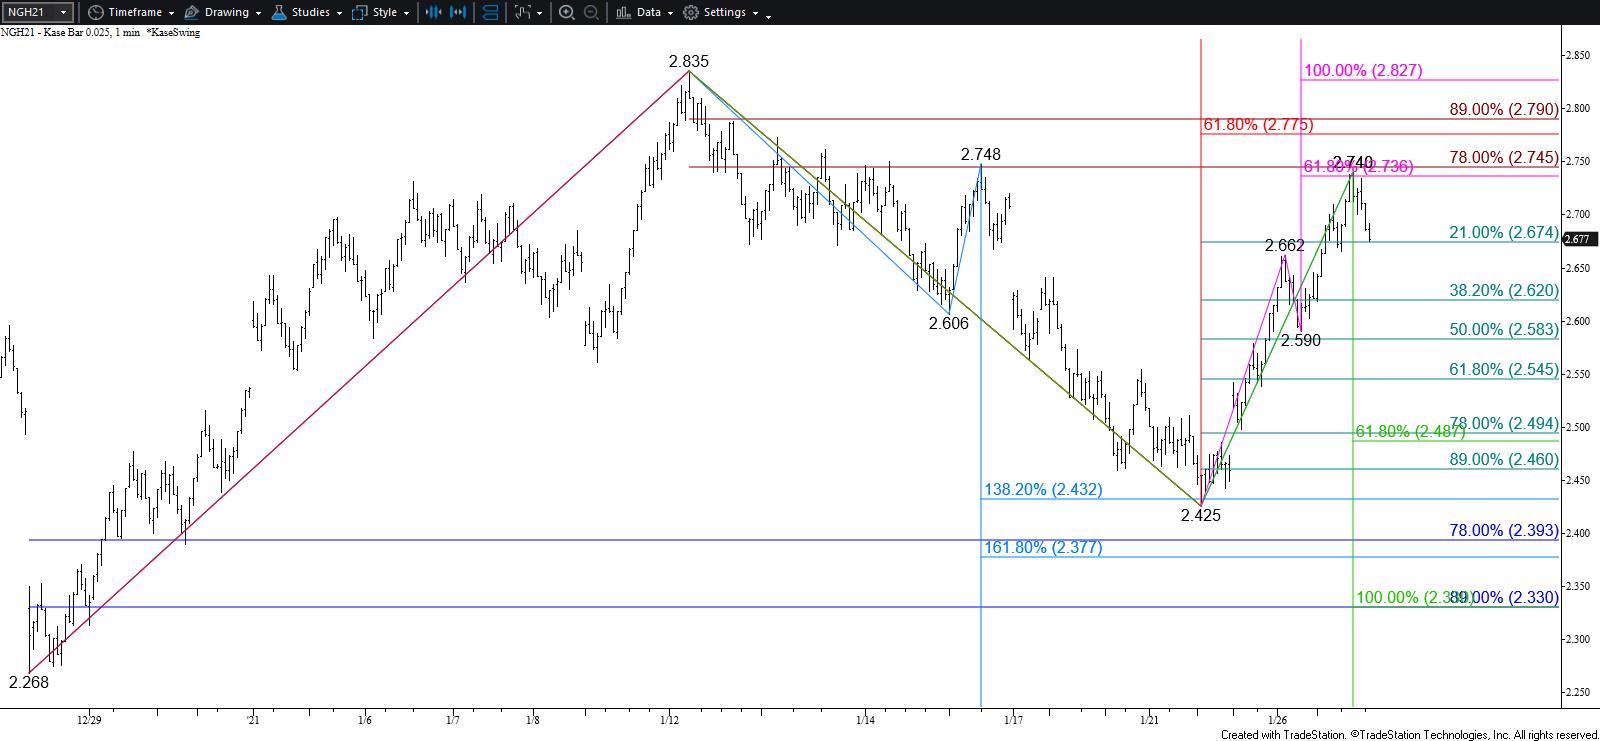Screen dimensions: 1600x741
Task: Click the Style icon
Action: pyautogui.click(x=360, y=13)
